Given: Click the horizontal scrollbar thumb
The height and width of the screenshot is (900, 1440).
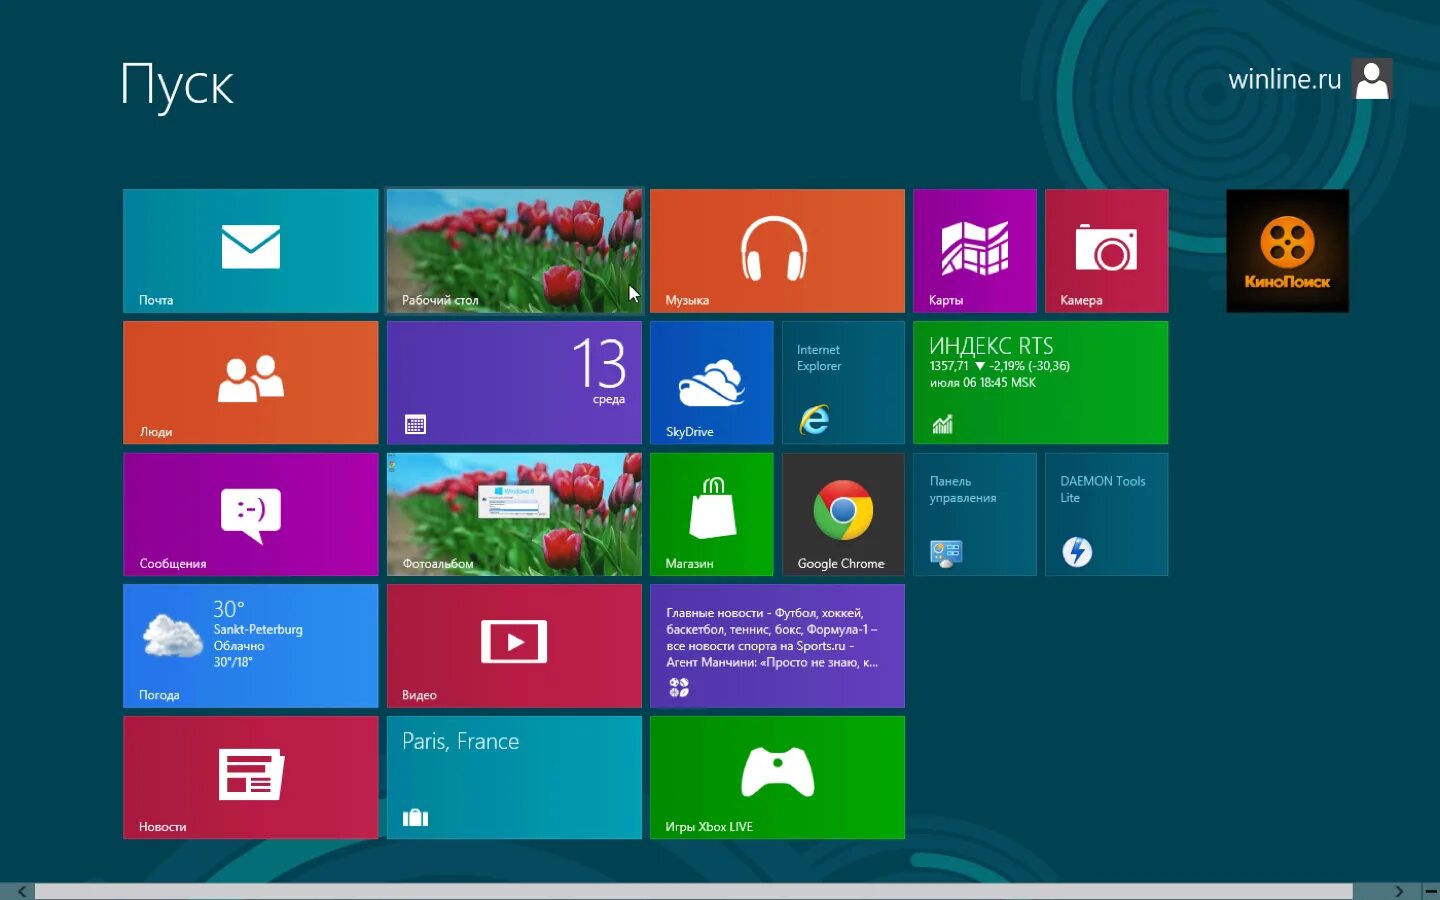Looking at the screenshot, I should (694, 891).
